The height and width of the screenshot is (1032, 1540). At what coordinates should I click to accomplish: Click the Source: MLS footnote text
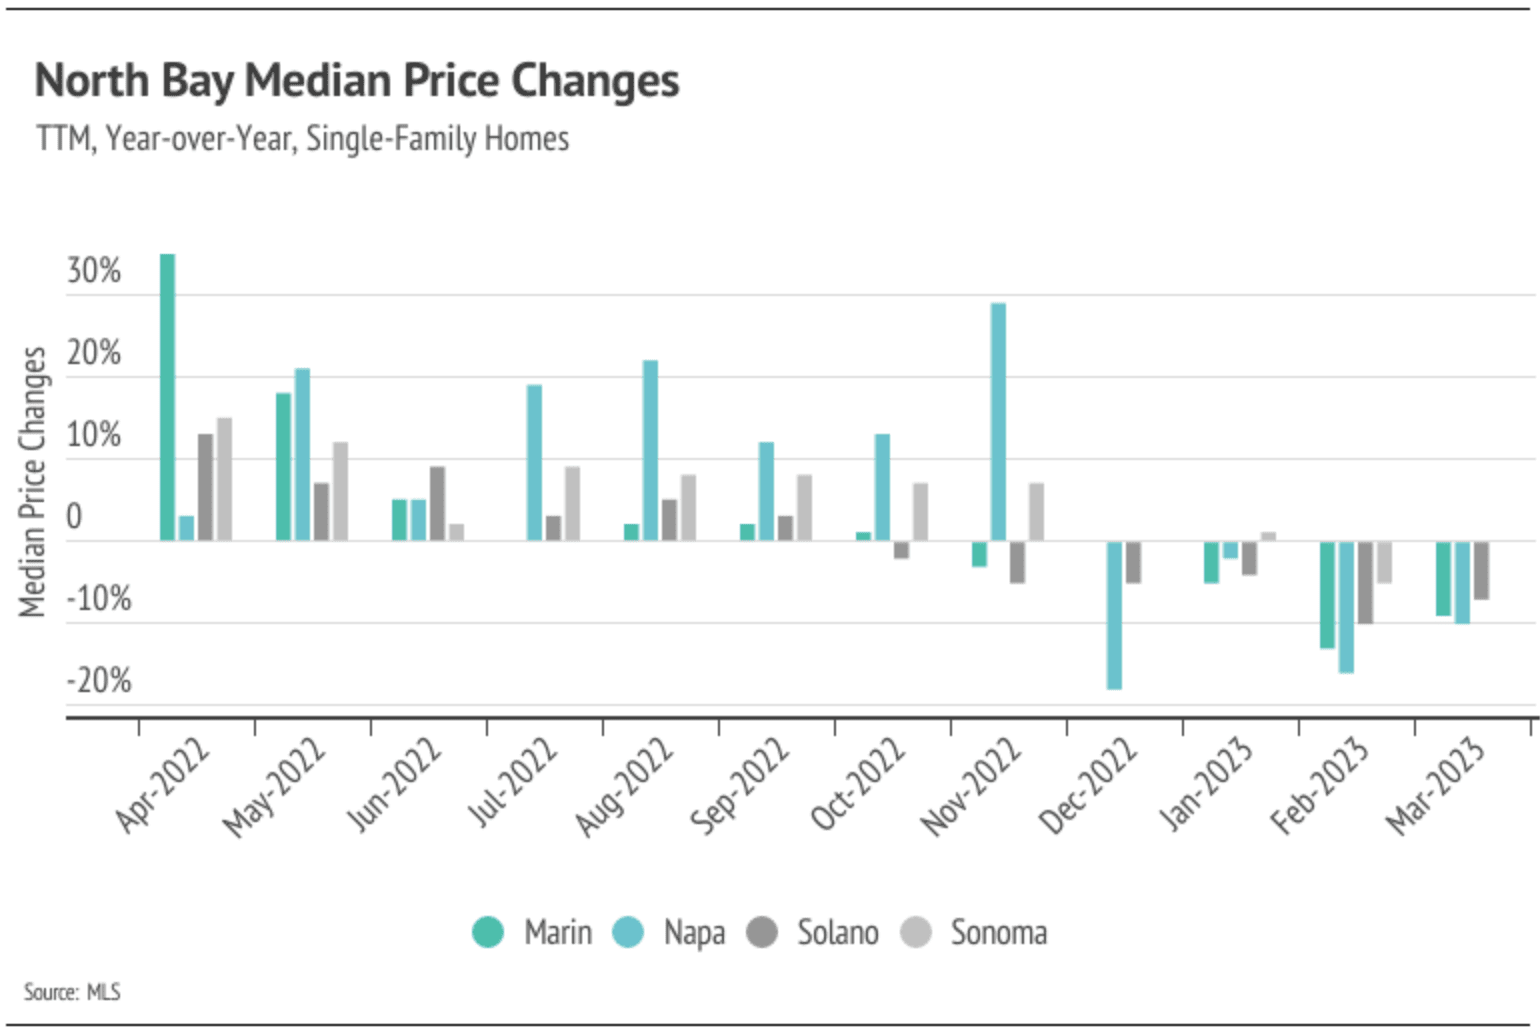pyautogui.click(x=72, y=992)
